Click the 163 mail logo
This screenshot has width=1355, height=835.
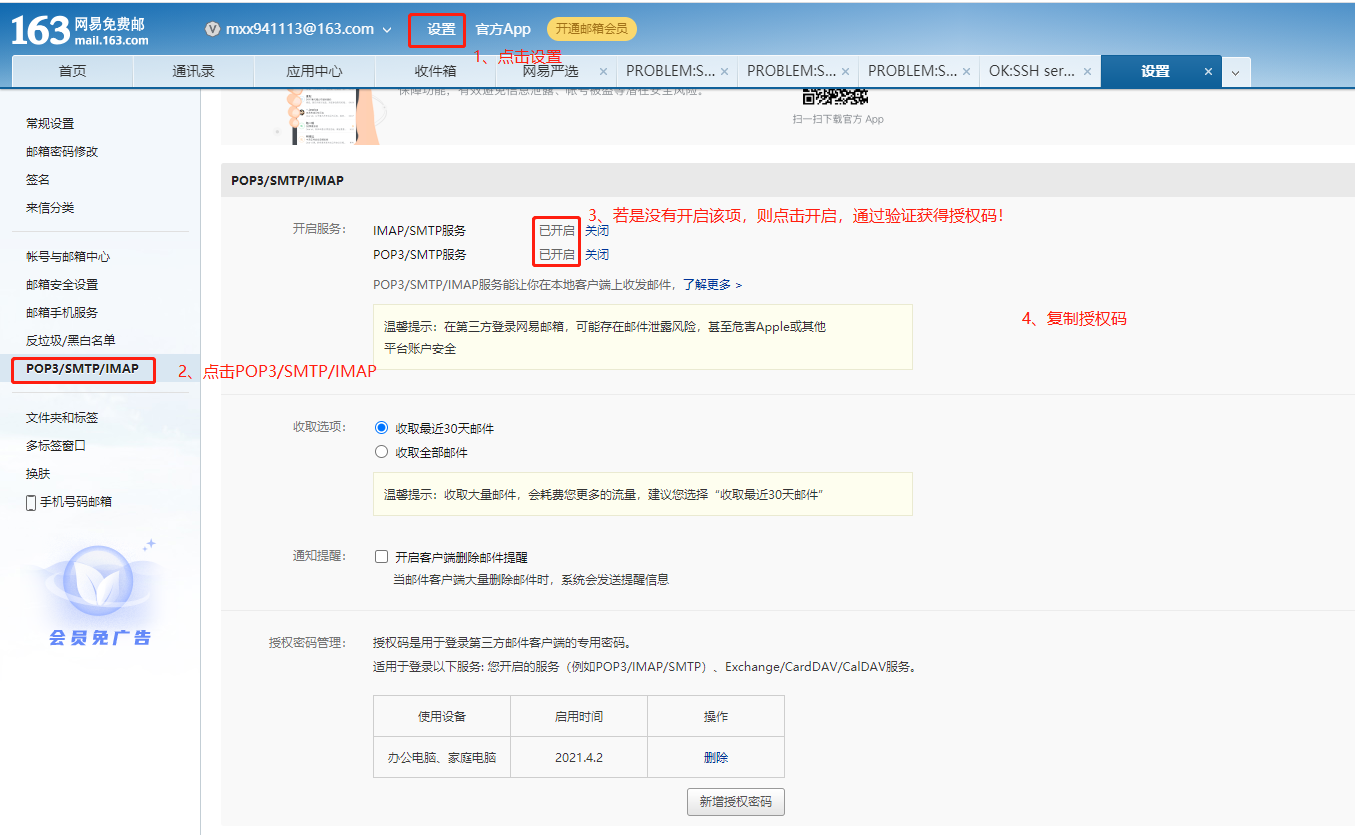(x=80, y=29)
